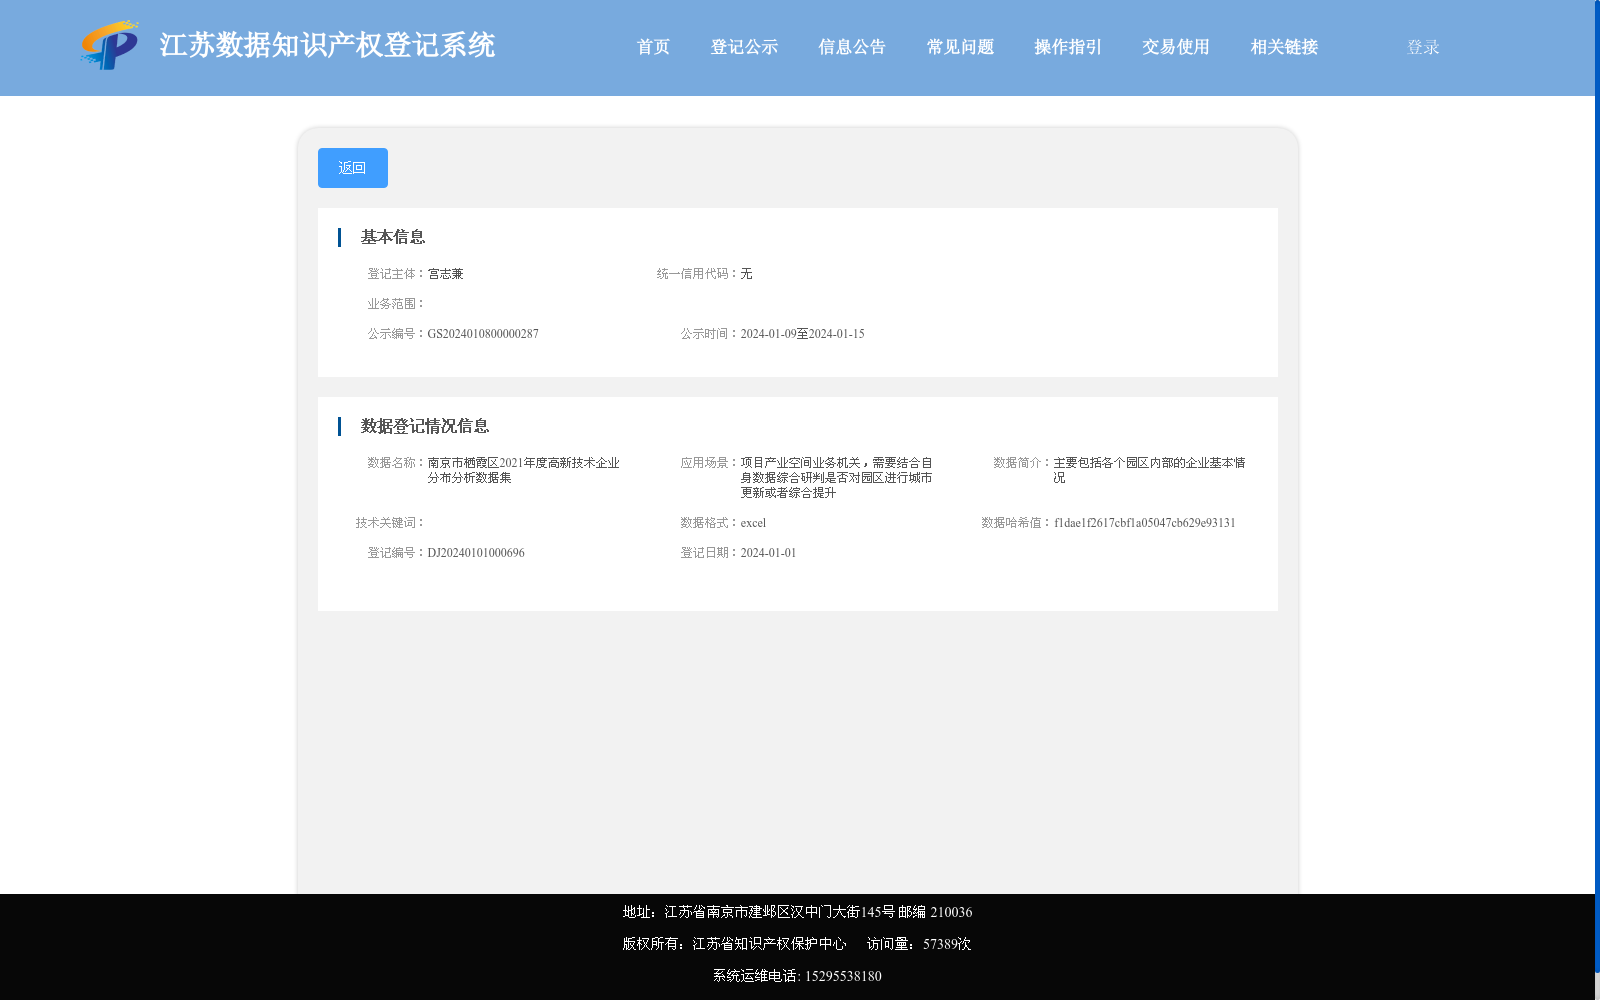Viewport: 1600px width, 1000px height.
Task: Open the 信息公告 menu item
Action: click(x=852, y=47)
